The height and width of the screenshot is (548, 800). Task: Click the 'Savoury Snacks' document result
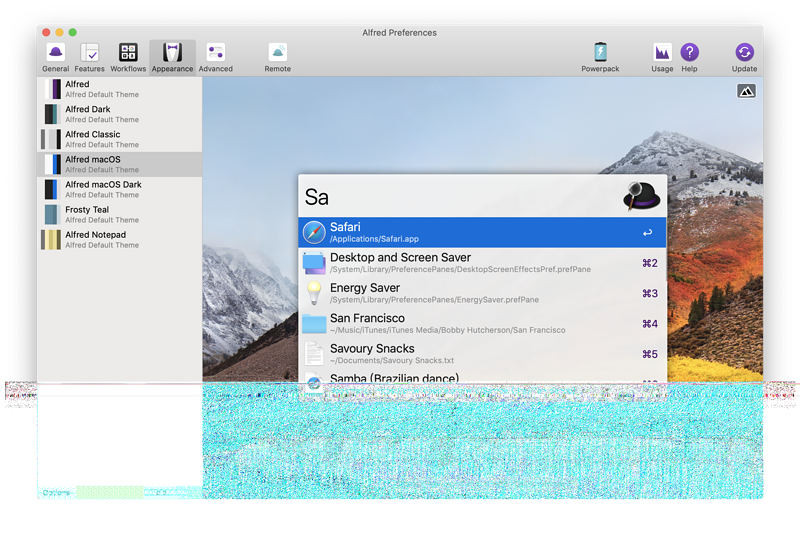click(483, 354)
